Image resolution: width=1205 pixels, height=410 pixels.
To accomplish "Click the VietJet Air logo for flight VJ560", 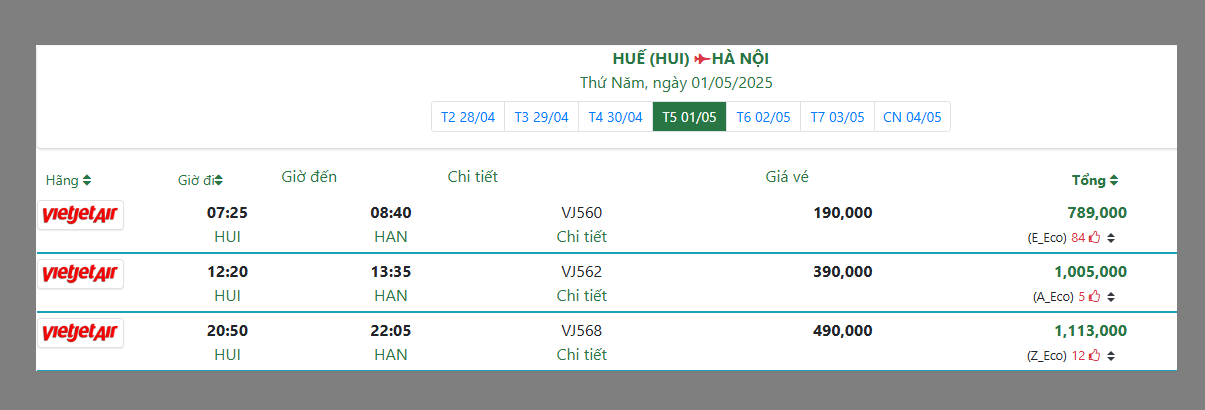I will pos(80,215).
